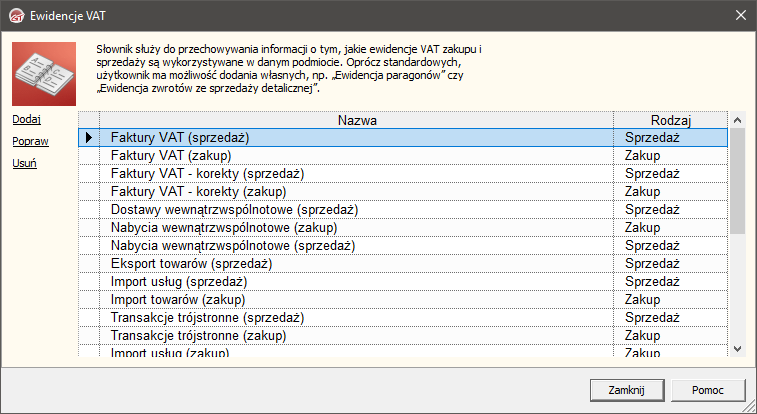Click the row pointer arrow beside Faktury VAT (sprzedaż)
Image resolution: width=757 pixels, height=414 pixels.
coord(89,137)
